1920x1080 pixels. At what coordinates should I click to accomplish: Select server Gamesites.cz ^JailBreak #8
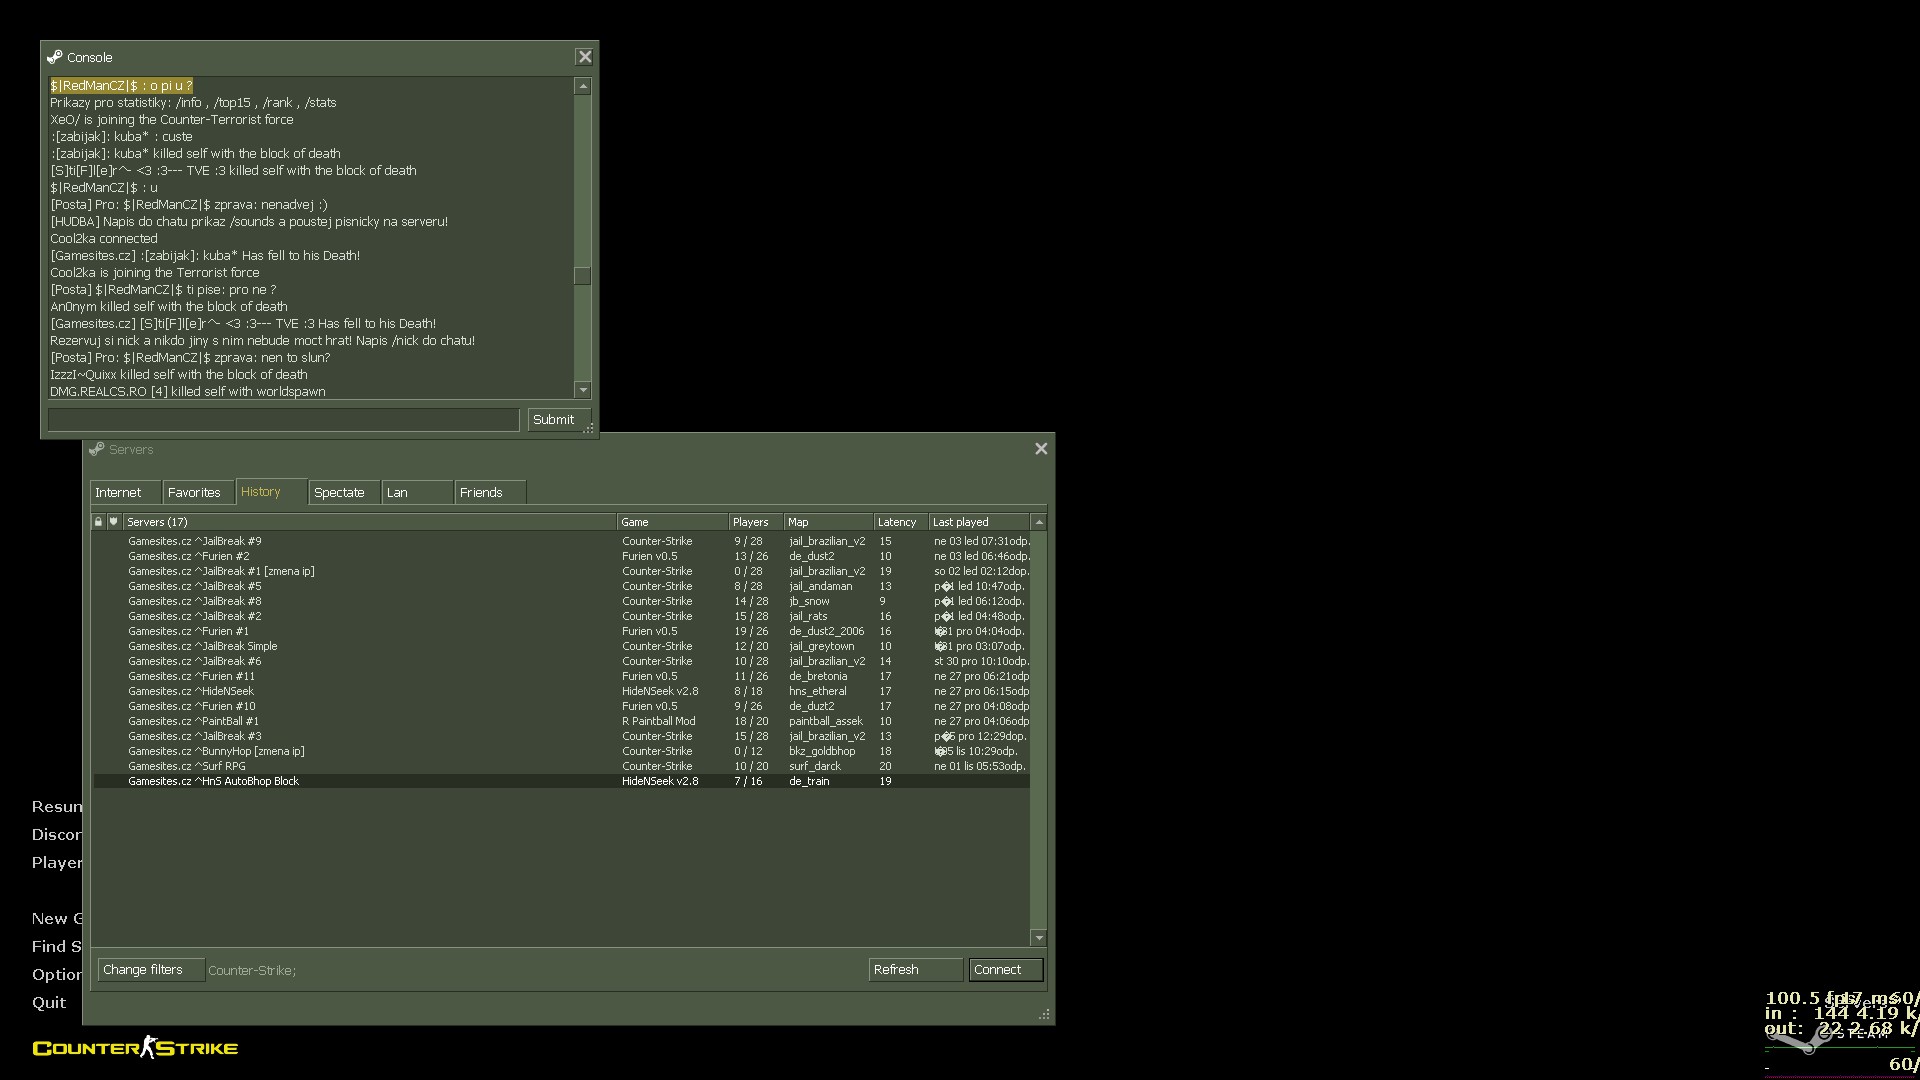pyautogui.click(x=561, y=601)
